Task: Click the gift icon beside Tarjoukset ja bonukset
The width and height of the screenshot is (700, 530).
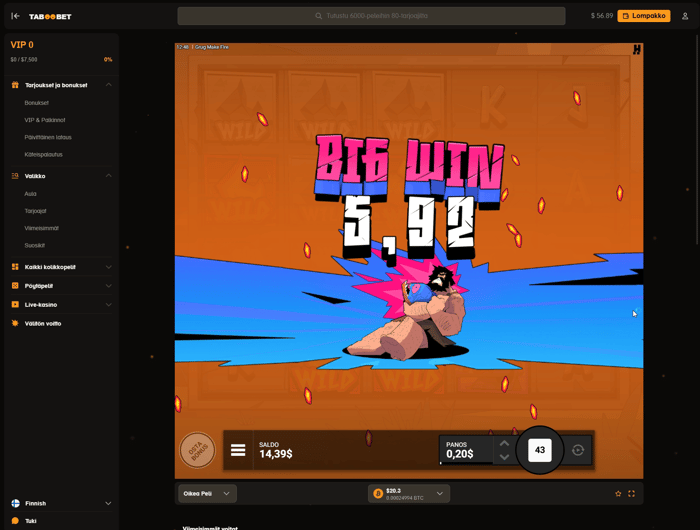Action: (15, 85)
